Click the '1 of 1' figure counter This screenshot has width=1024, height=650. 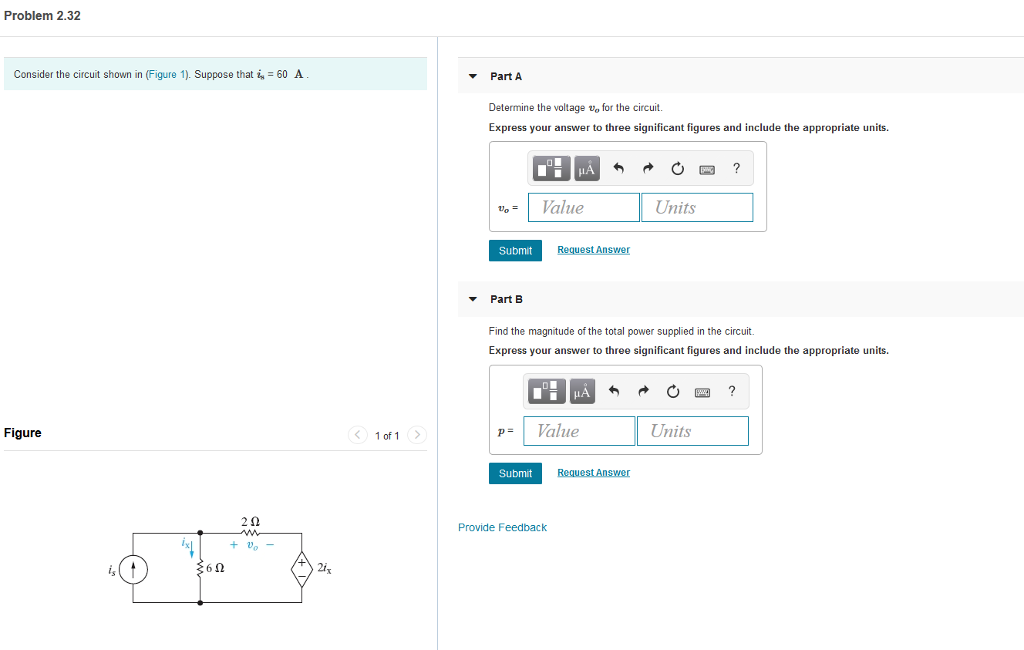[x=387, y=436]
